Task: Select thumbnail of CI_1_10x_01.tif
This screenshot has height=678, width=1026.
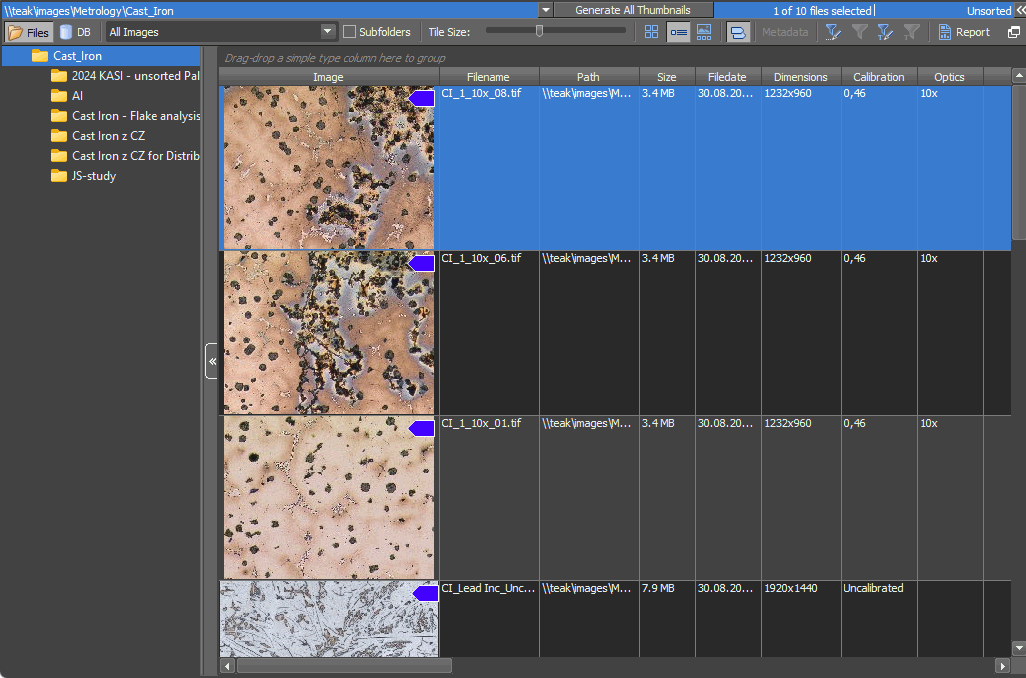Action: click(328, 497)
